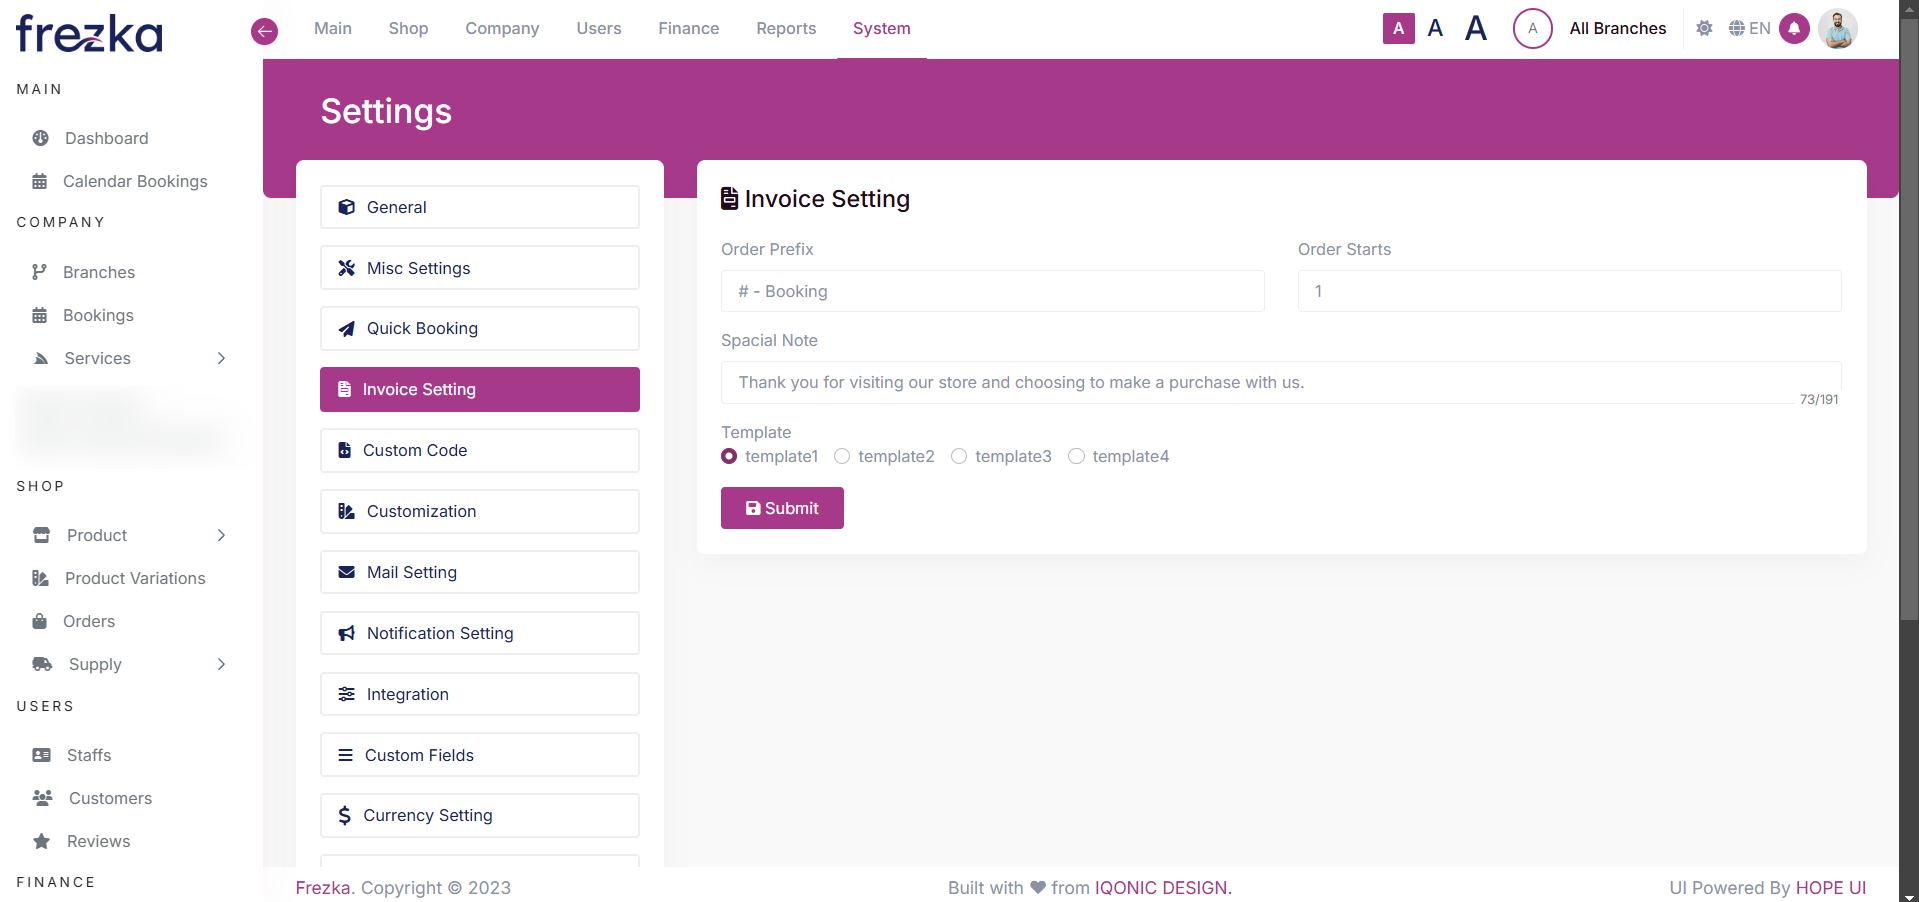Expand the Supply sidebar submenu

point(221,664)
